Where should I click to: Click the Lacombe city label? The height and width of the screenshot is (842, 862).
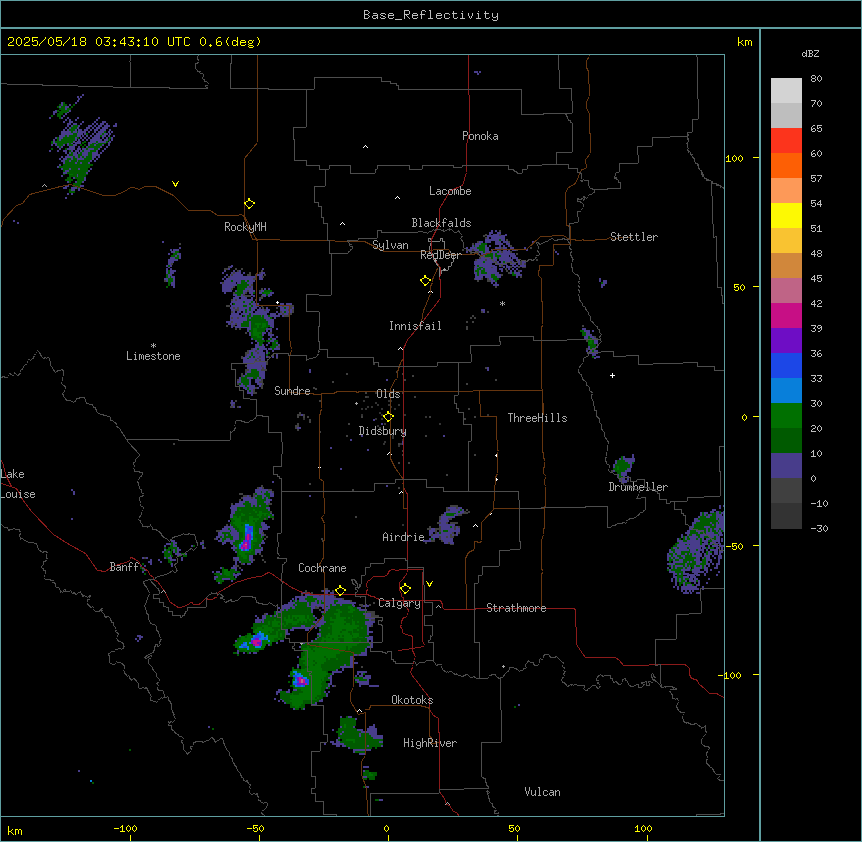(450, 191)
